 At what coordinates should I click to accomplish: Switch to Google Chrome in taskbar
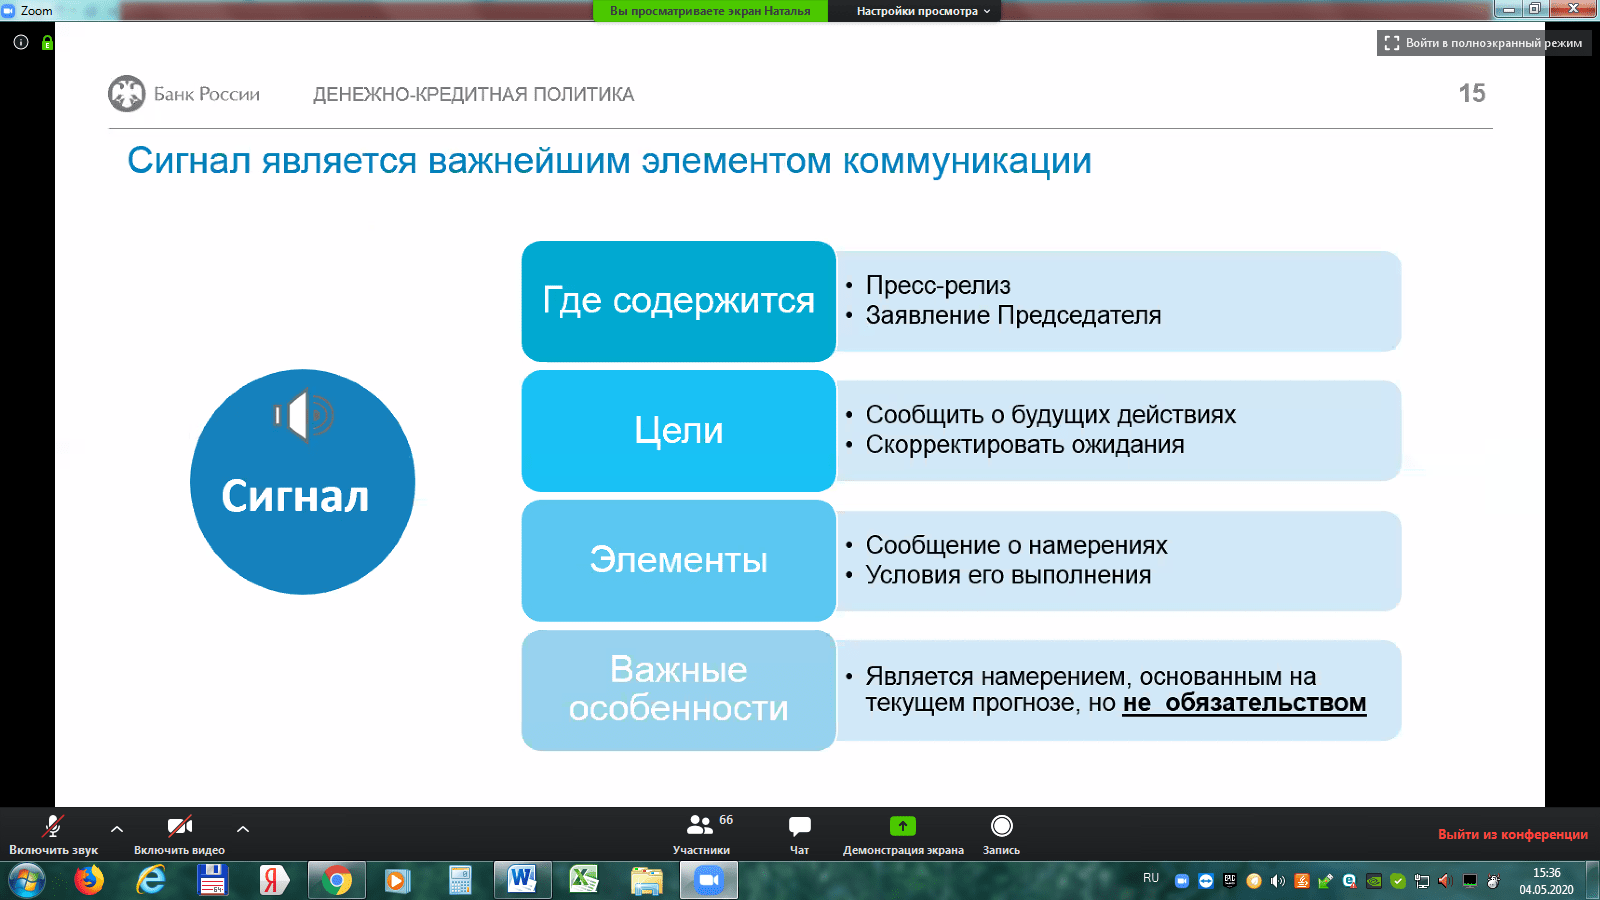(x=337, y=880)
